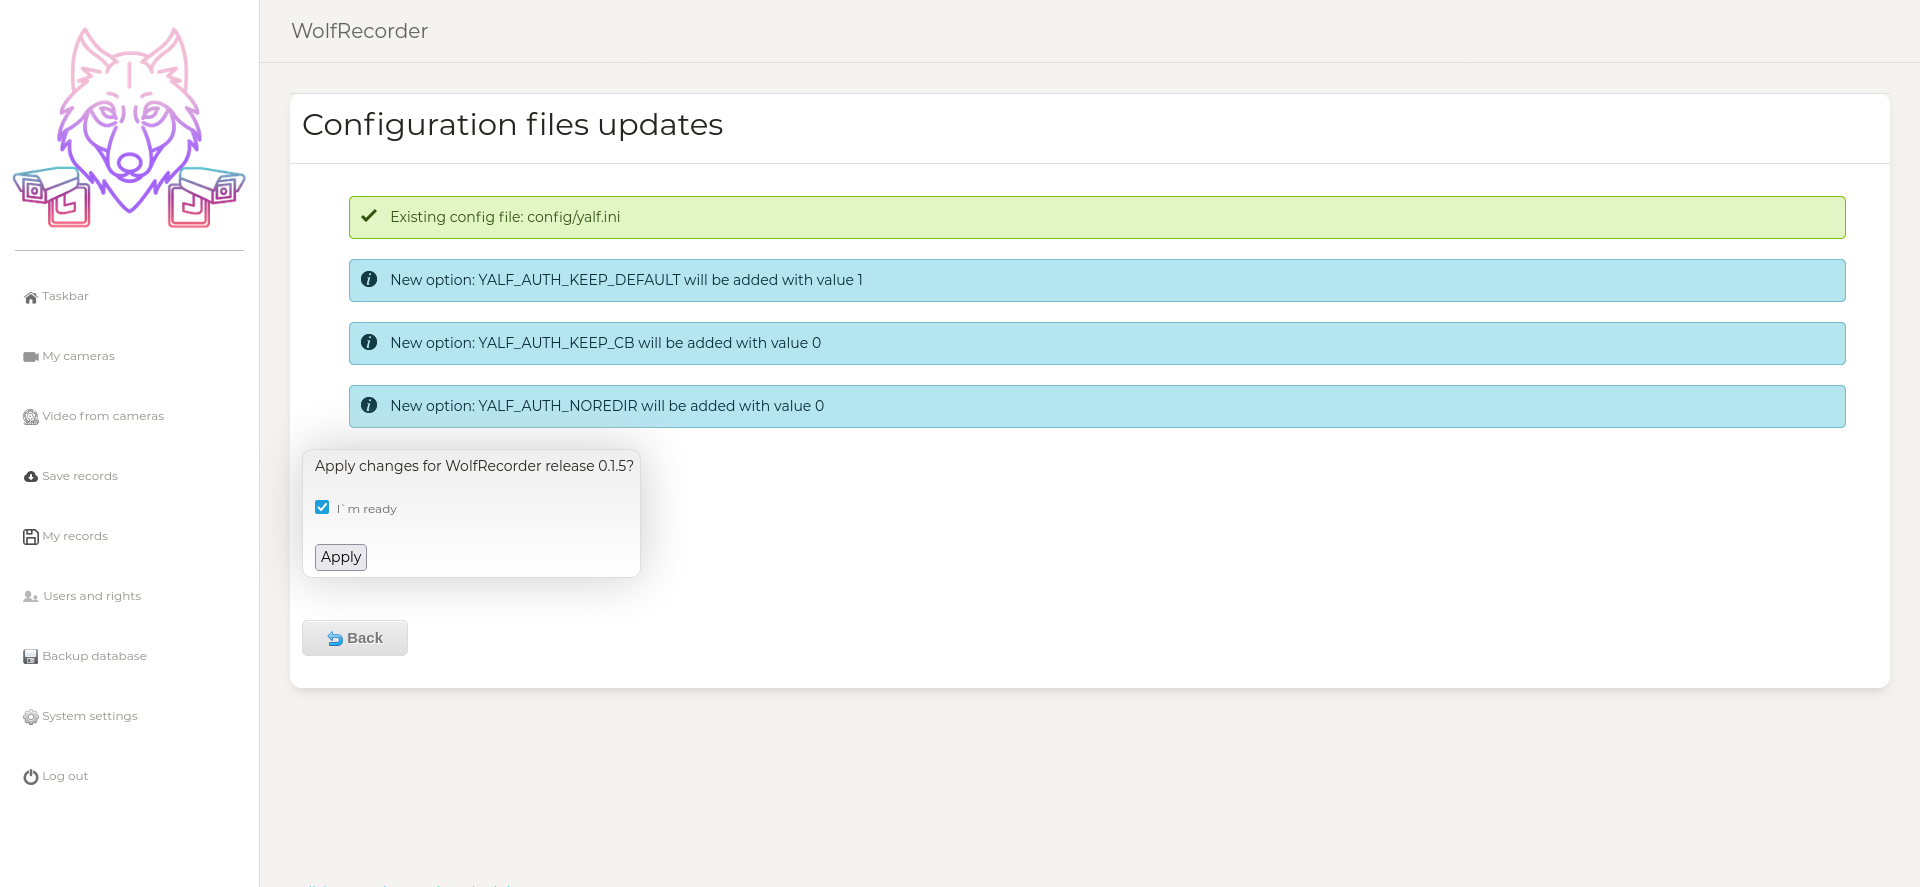1920x887 pixels.
Task: Click the Users and rights icon
Action: coord(31,597)
